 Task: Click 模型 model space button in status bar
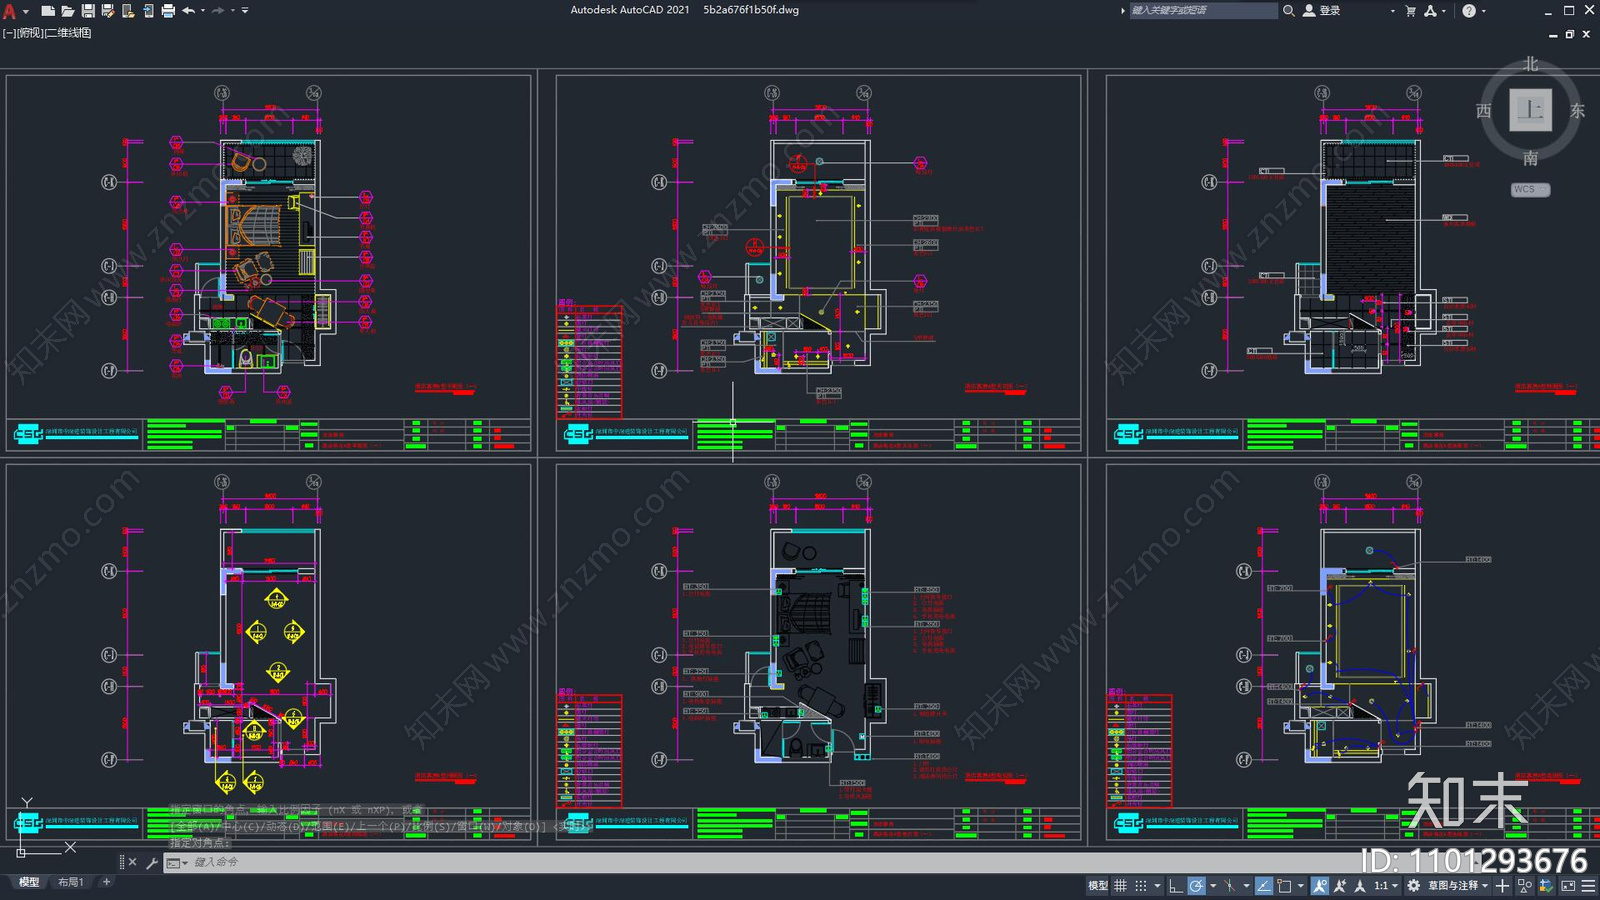pyautogui.click(x=1097, y=885)
